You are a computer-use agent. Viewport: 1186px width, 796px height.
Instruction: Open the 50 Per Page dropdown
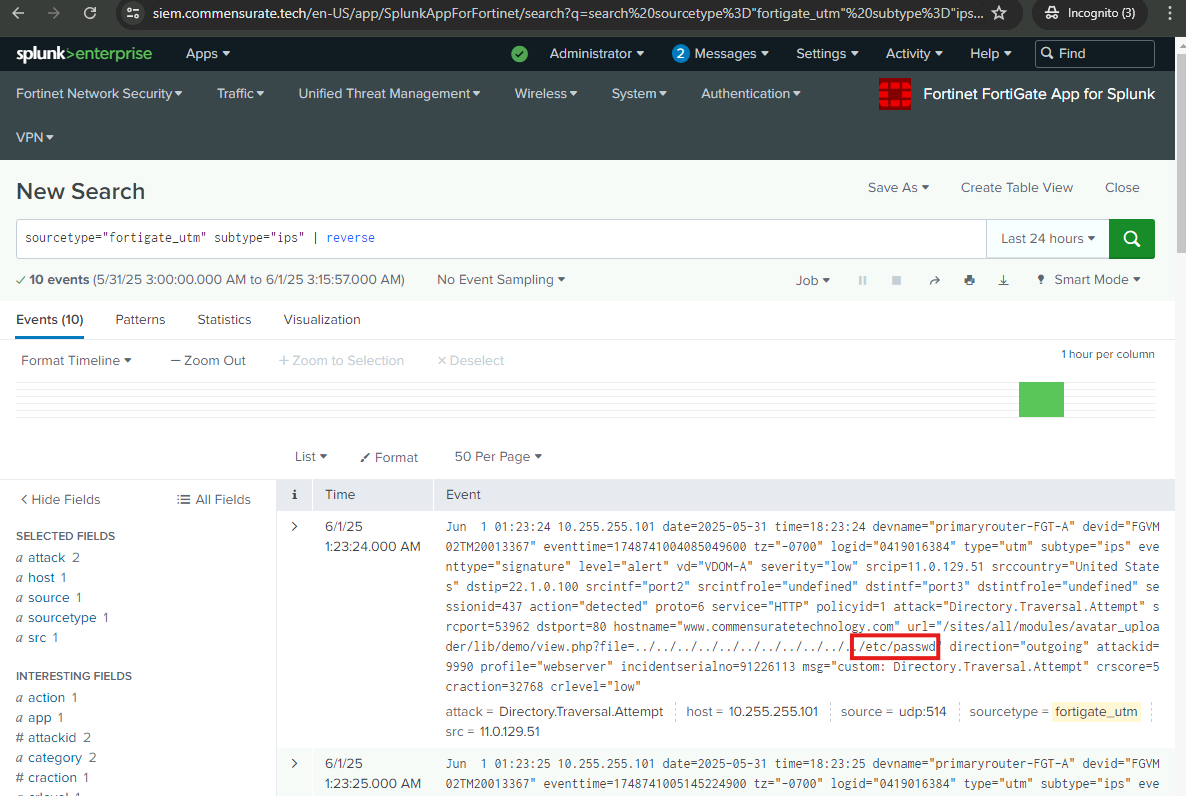[497, 456]
